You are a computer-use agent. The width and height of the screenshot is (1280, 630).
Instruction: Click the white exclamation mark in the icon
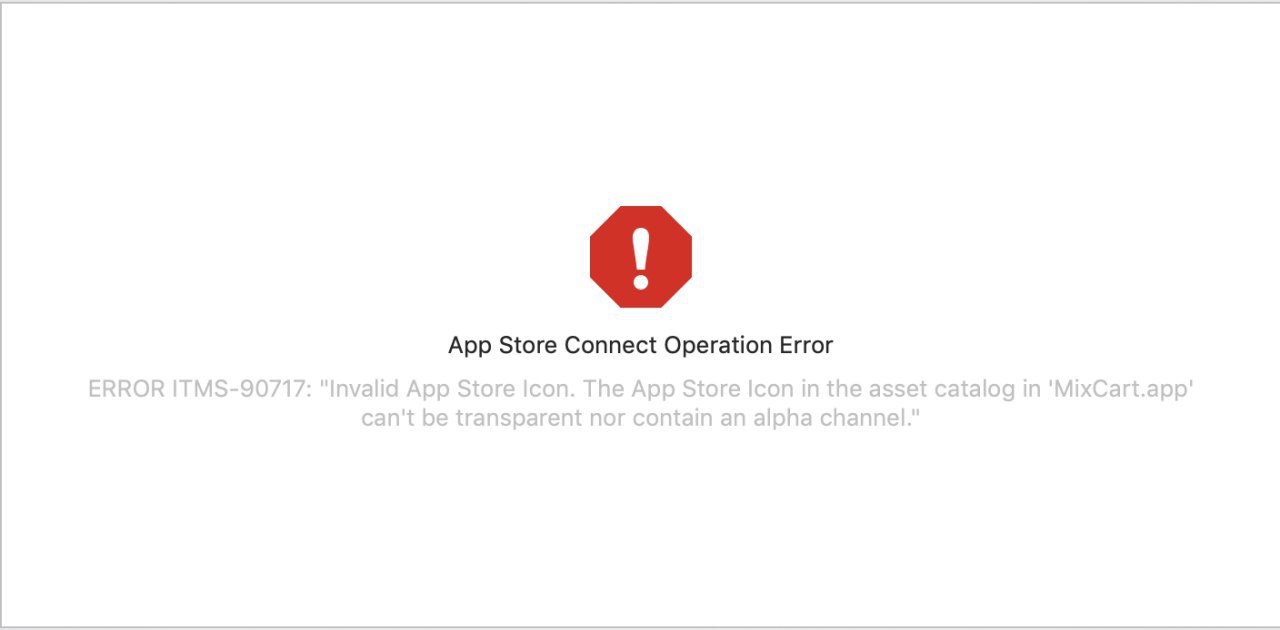[640, 256]
